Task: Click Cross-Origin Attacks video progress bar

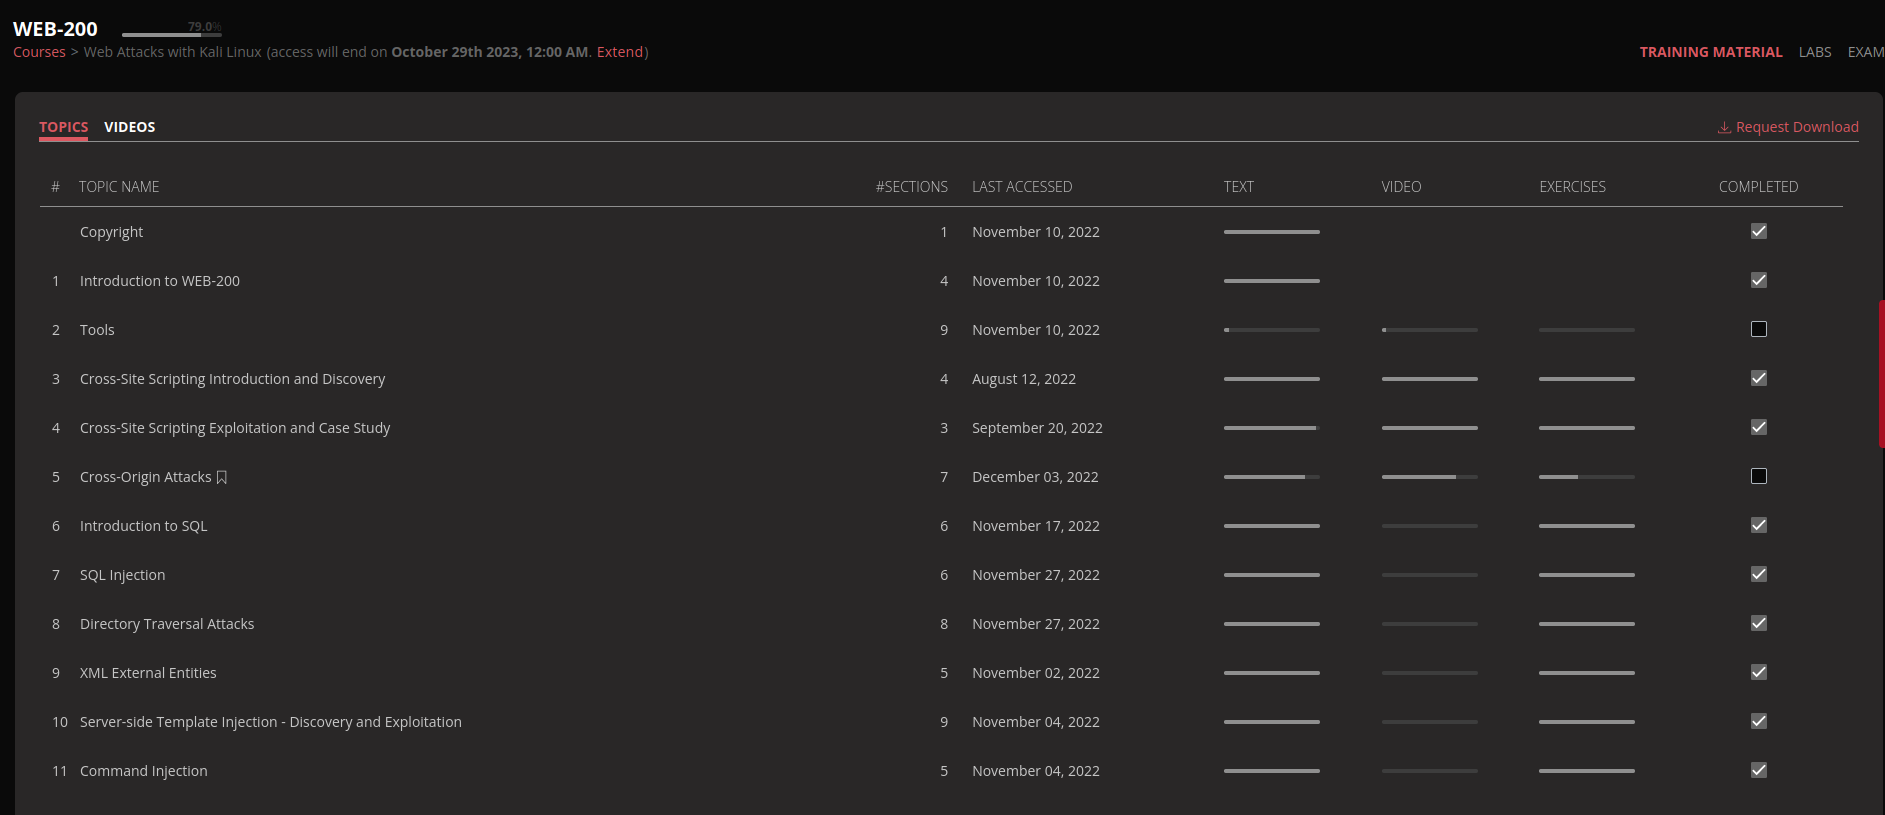Action: (1430, 477)
